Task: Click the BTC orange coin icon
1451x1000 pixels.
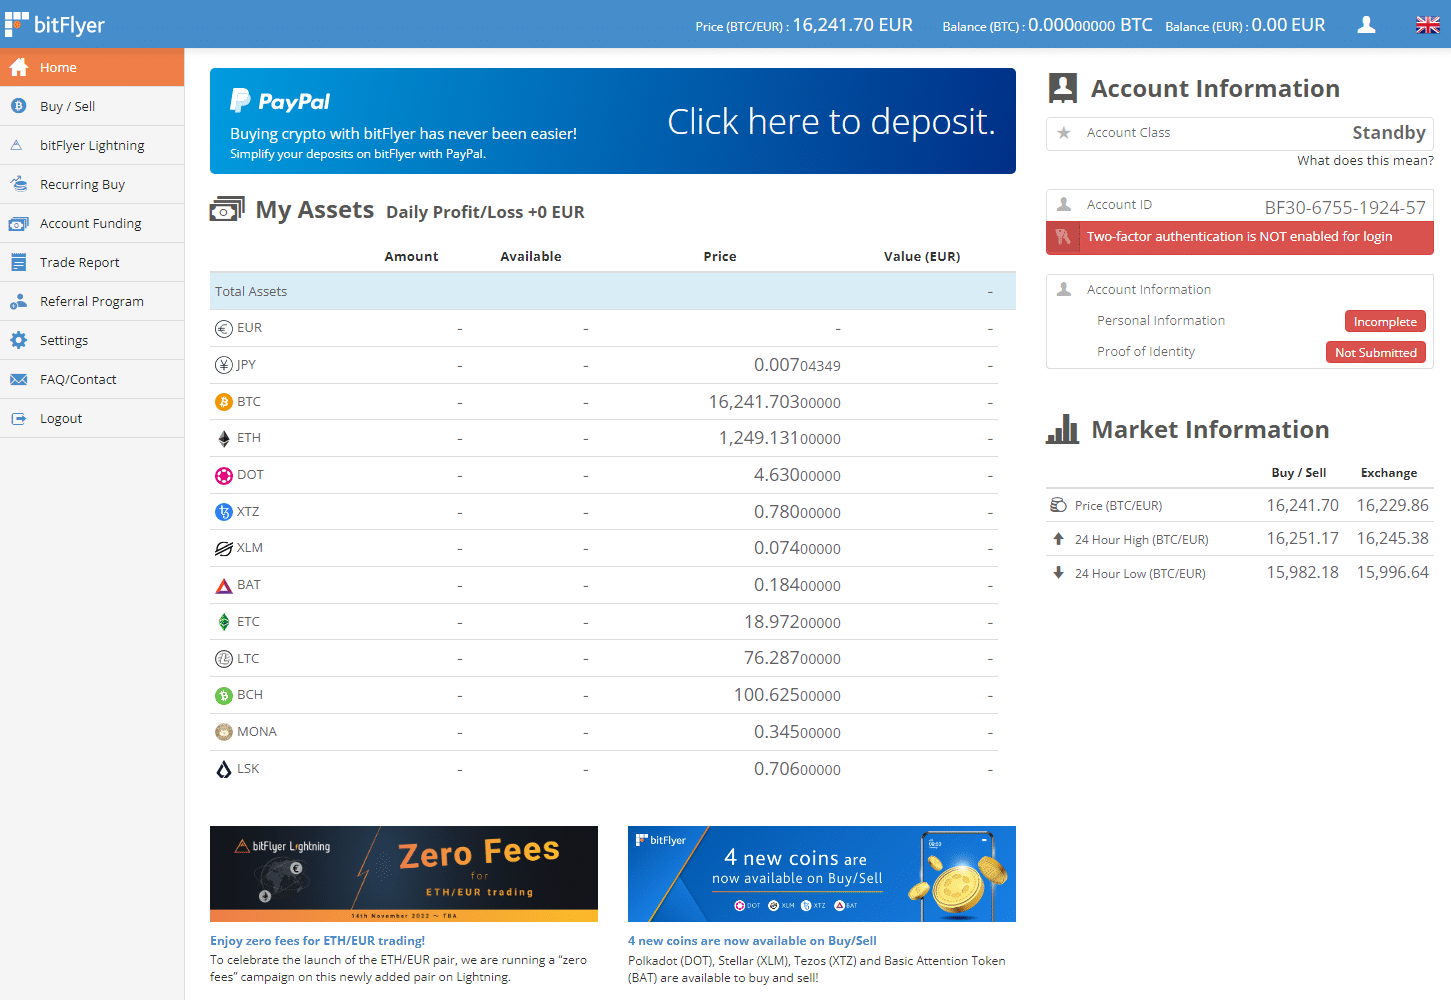Action: click(x=224, y=402)
